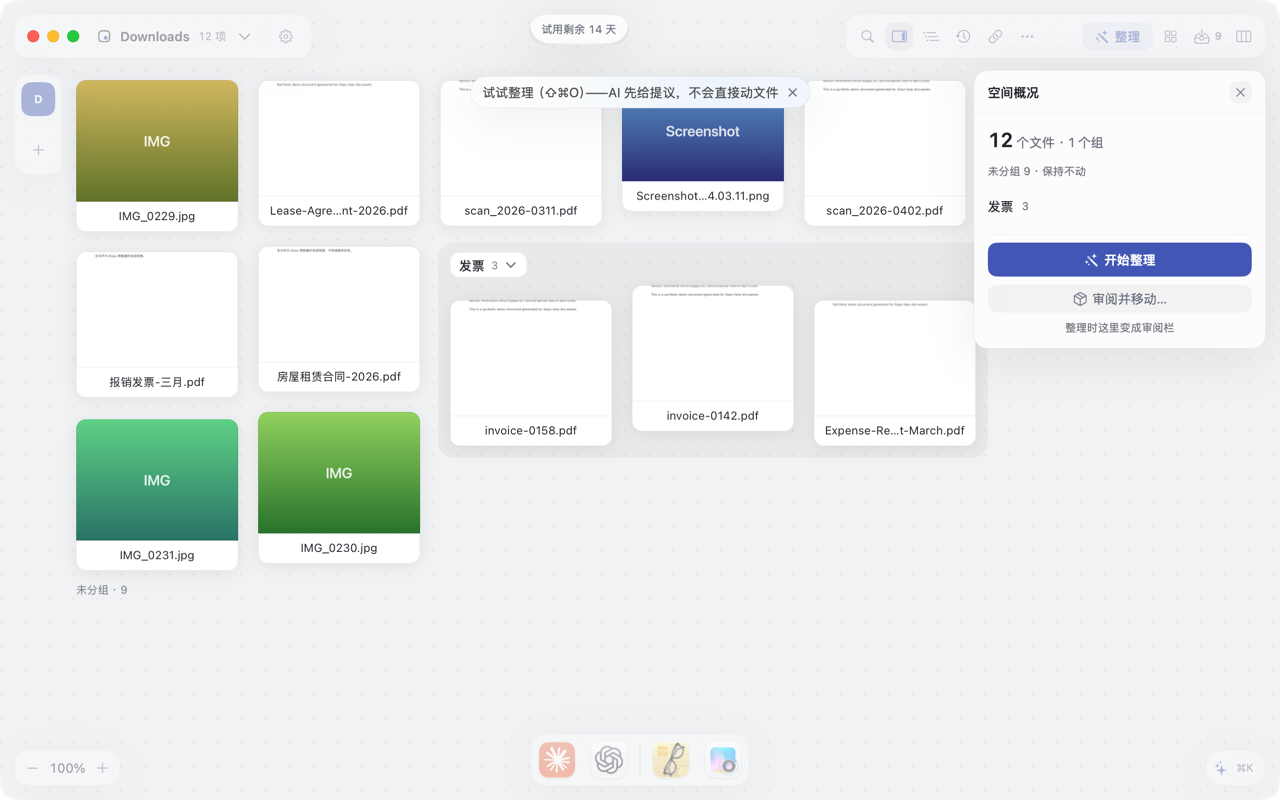
Task: Open the more options ellipsis
Action: click(1027, 36)
